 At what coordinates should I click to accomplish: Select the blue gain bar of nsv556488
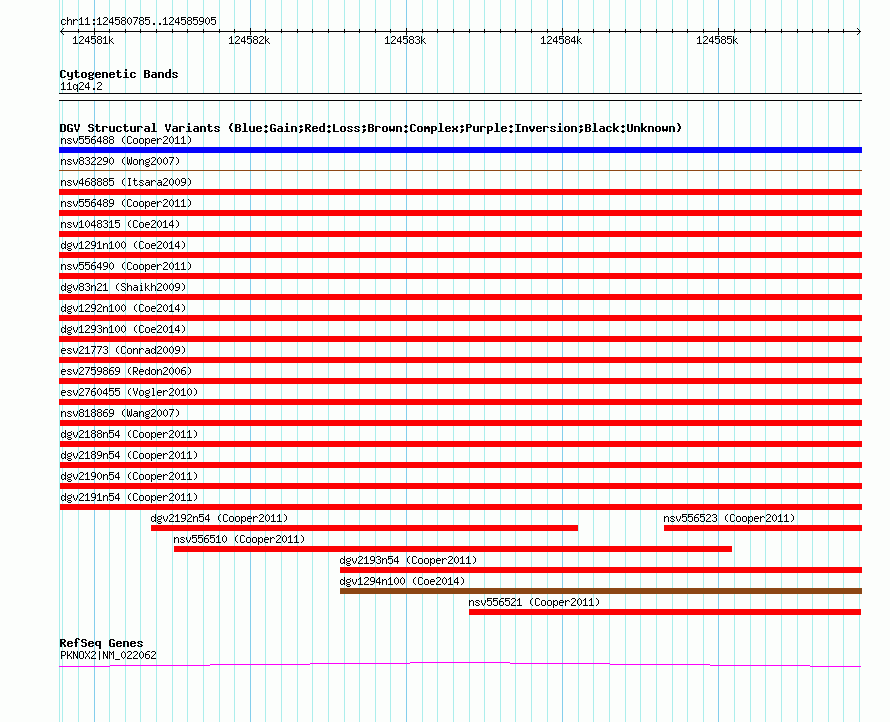coord(460,150)
